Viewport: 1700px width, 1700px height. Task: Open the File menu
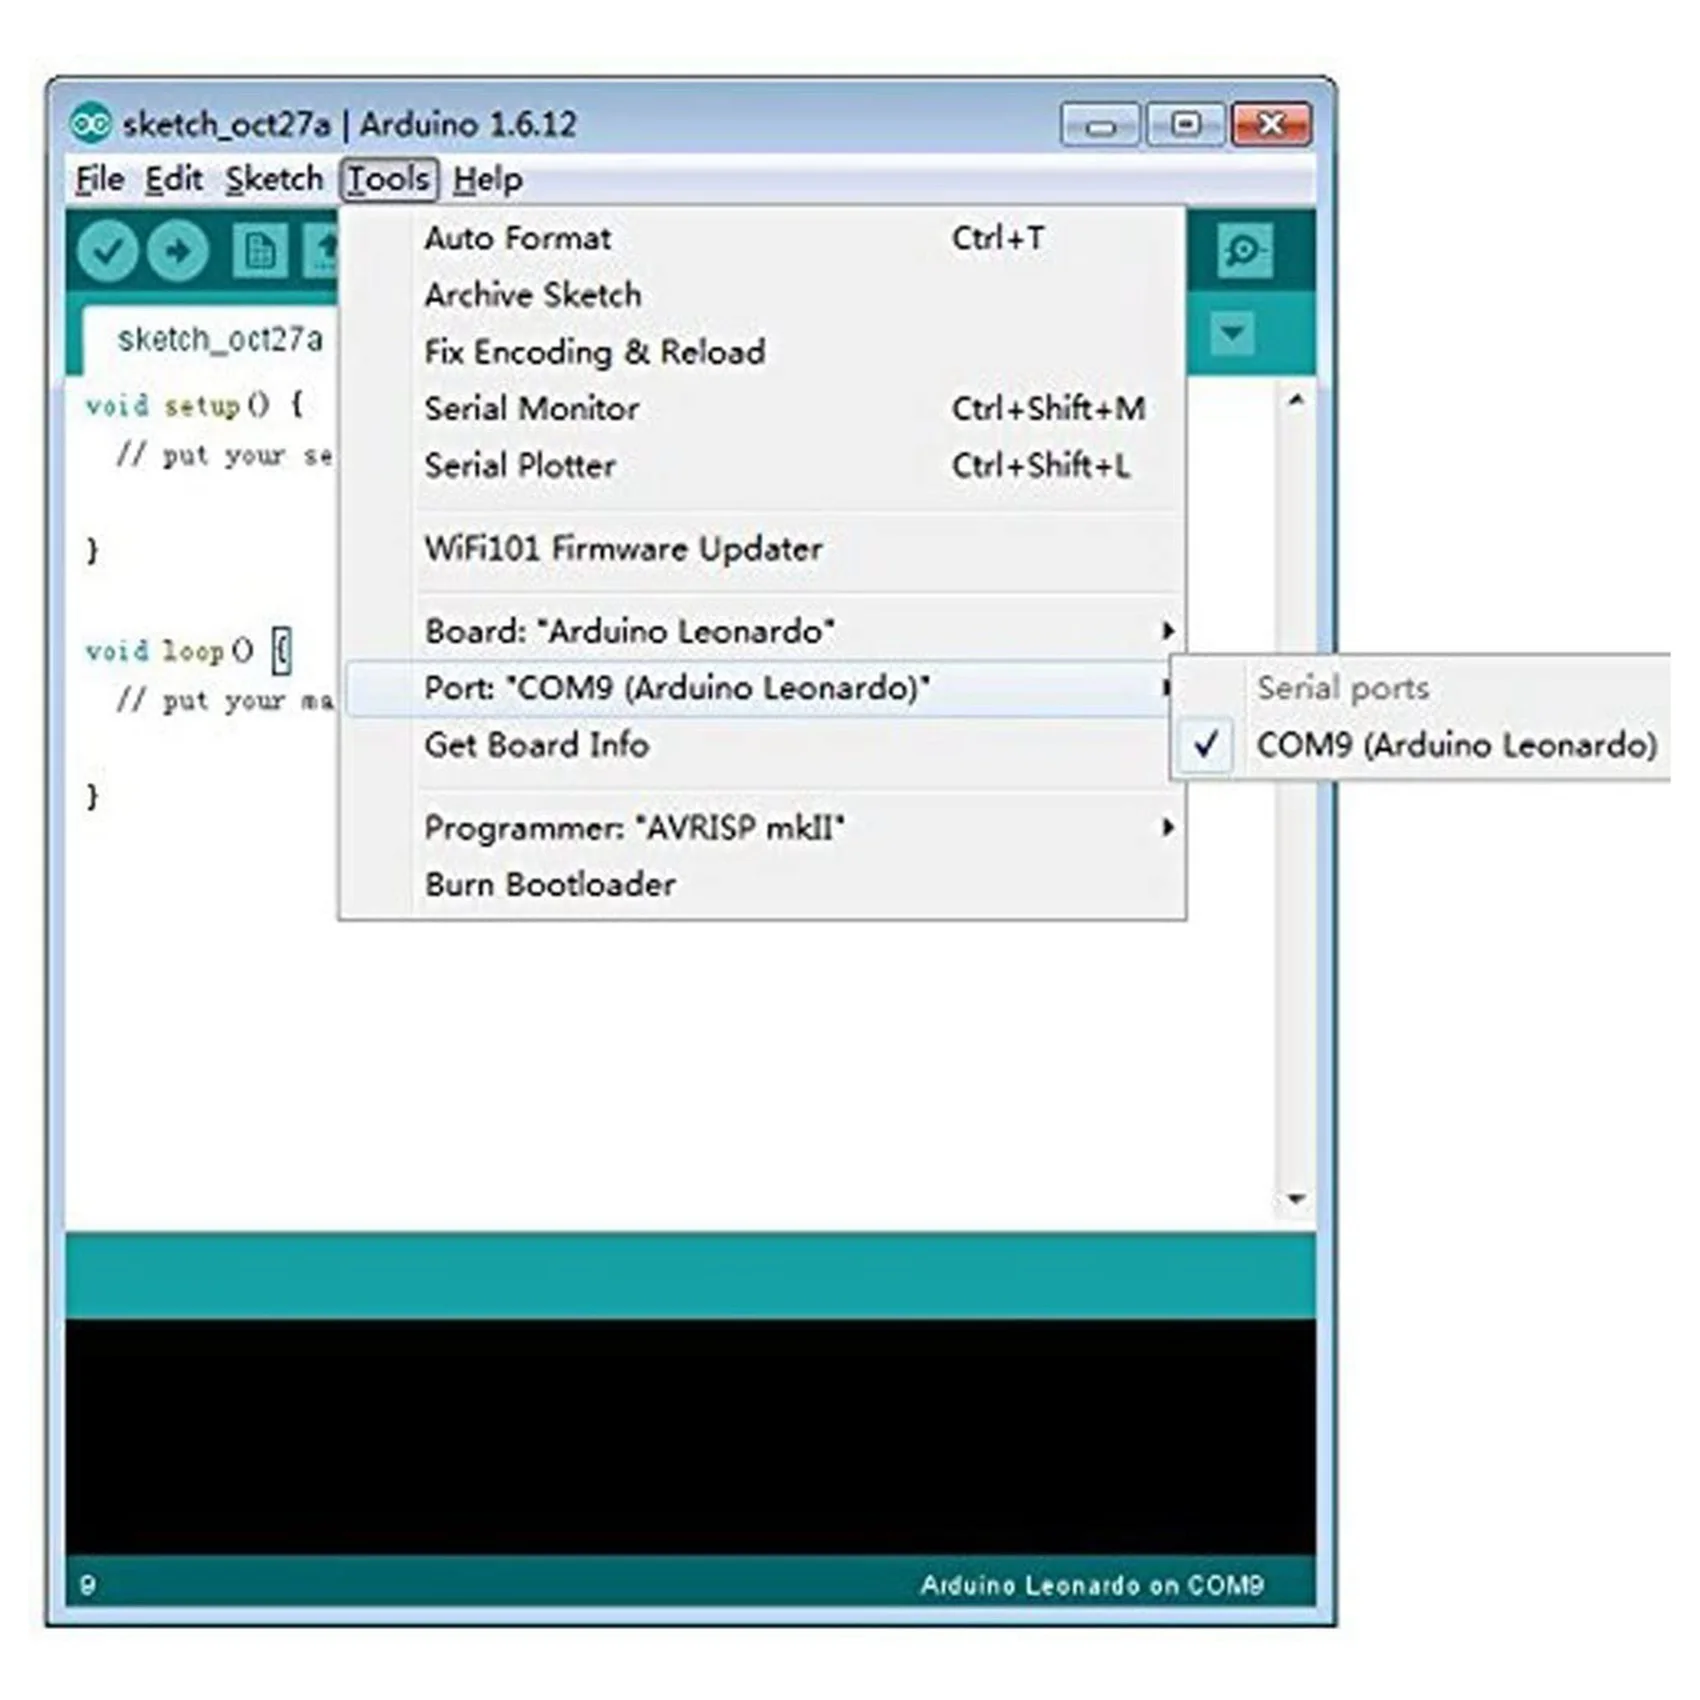pyautogui.click(x=100, y=180)
